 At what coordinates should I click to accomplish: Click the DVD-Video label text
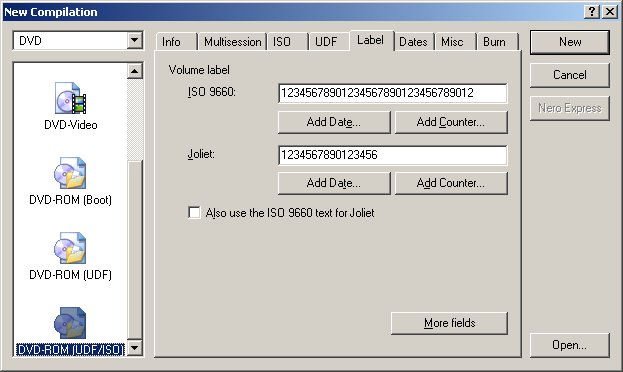coord(71,125)
